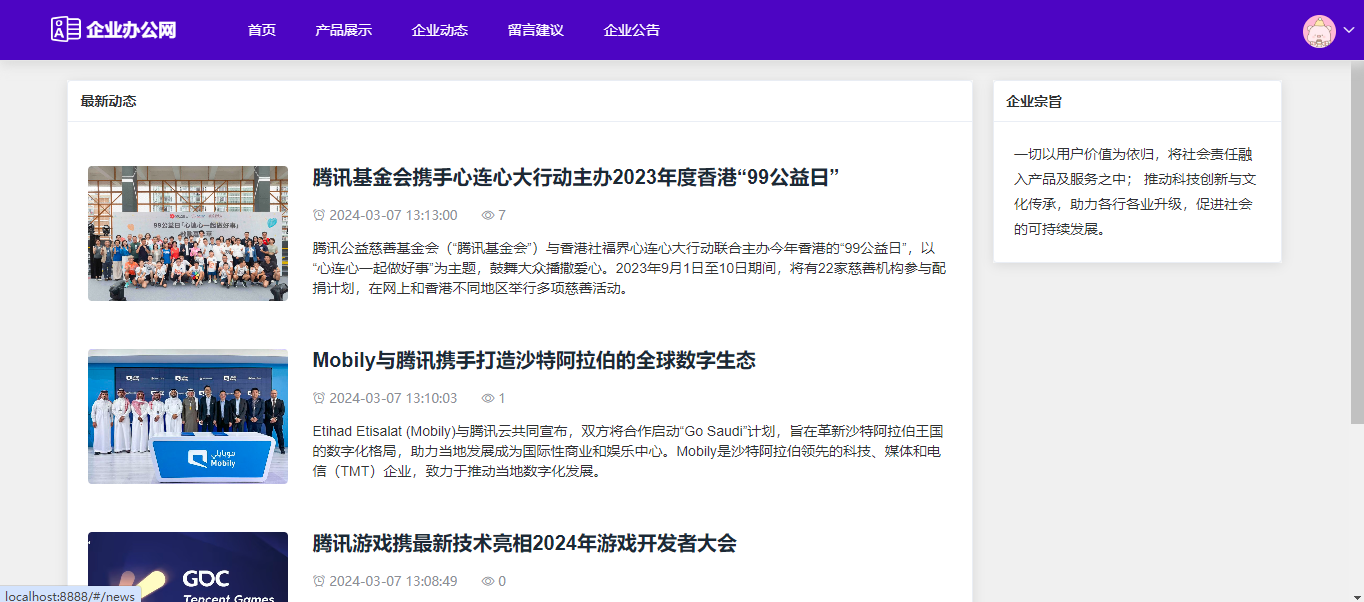The height and width of the screenshot is (602, 1364).
Task: Click the Mobily signing ceremony thumbnail
Action: [188, 416]
